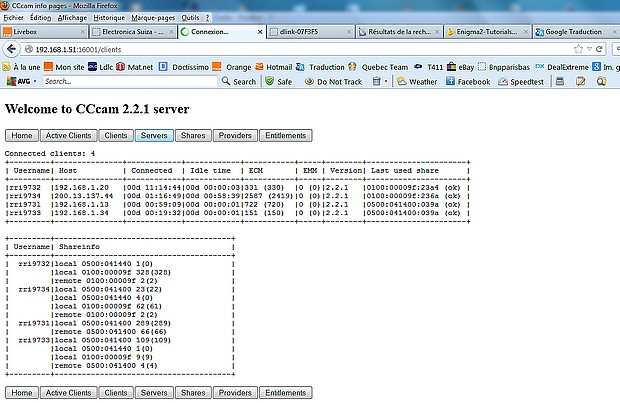The width and height of the screenshot is (620, 403).
Task: Expand the address bar history dropdown arrow
Action: click(x=591, y=49)
